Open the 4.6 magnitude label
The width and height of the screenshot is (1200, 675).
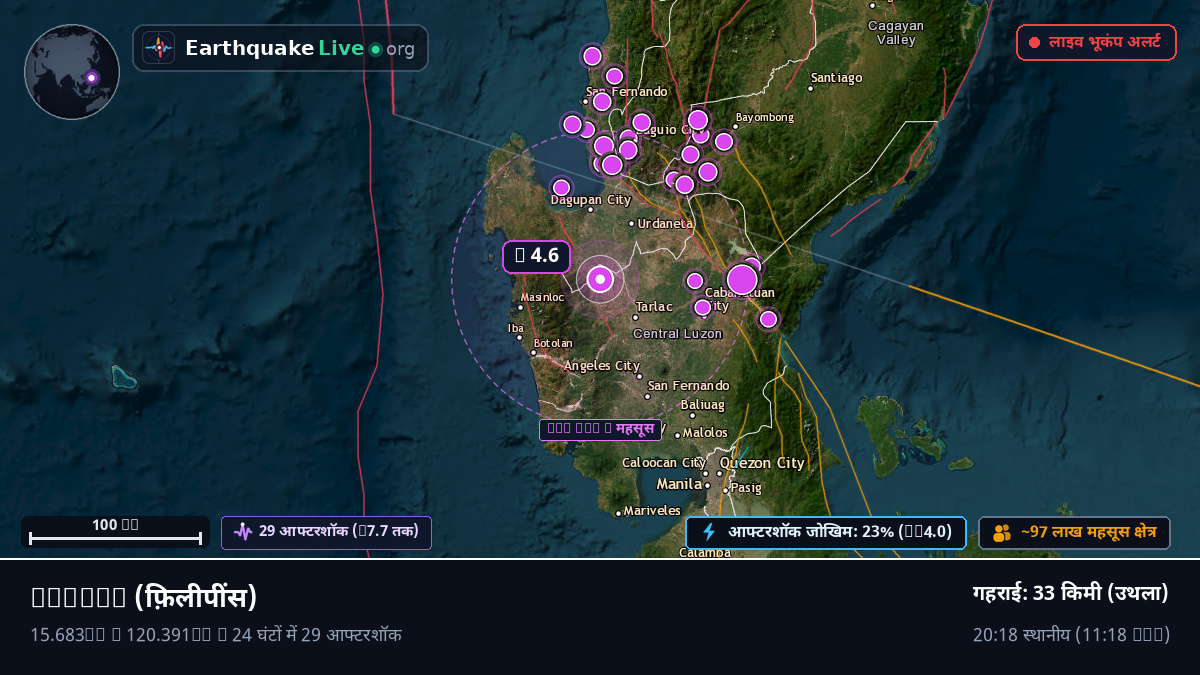point(536,256)
